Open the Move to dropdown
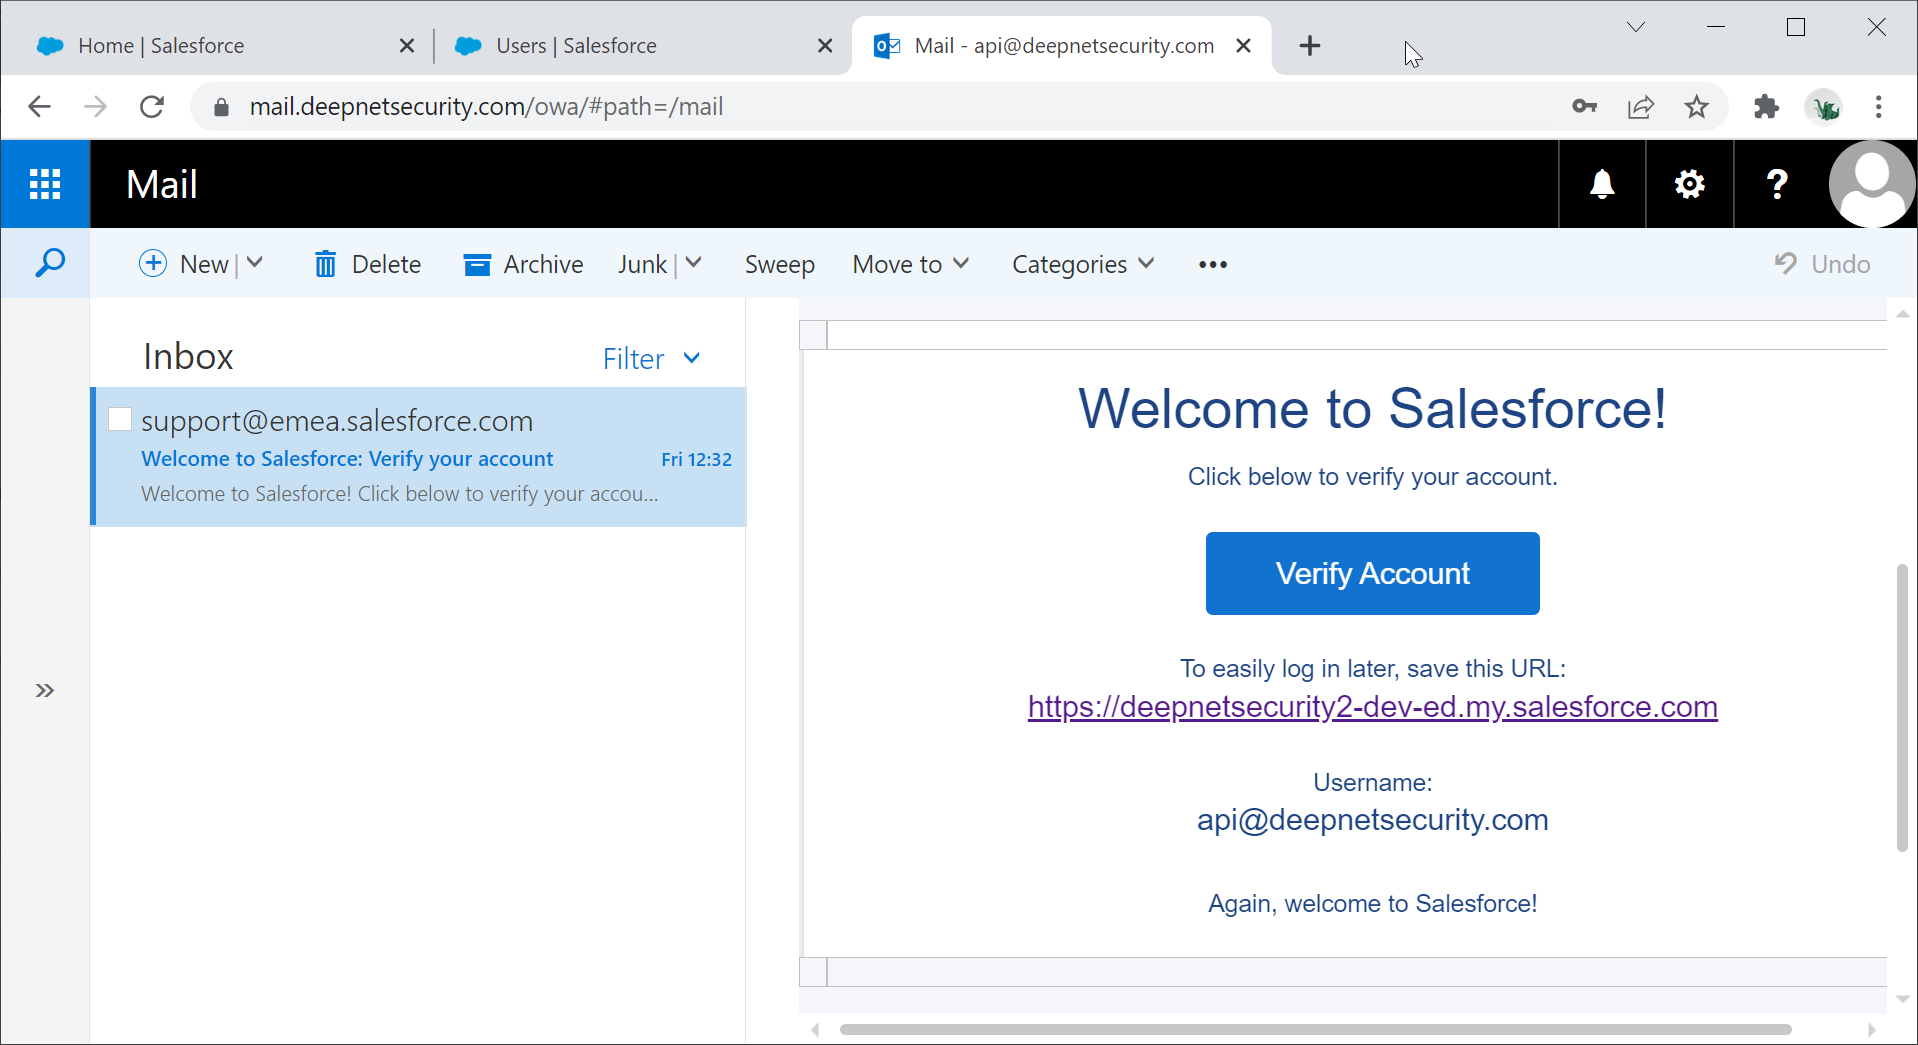 [910, 264]
